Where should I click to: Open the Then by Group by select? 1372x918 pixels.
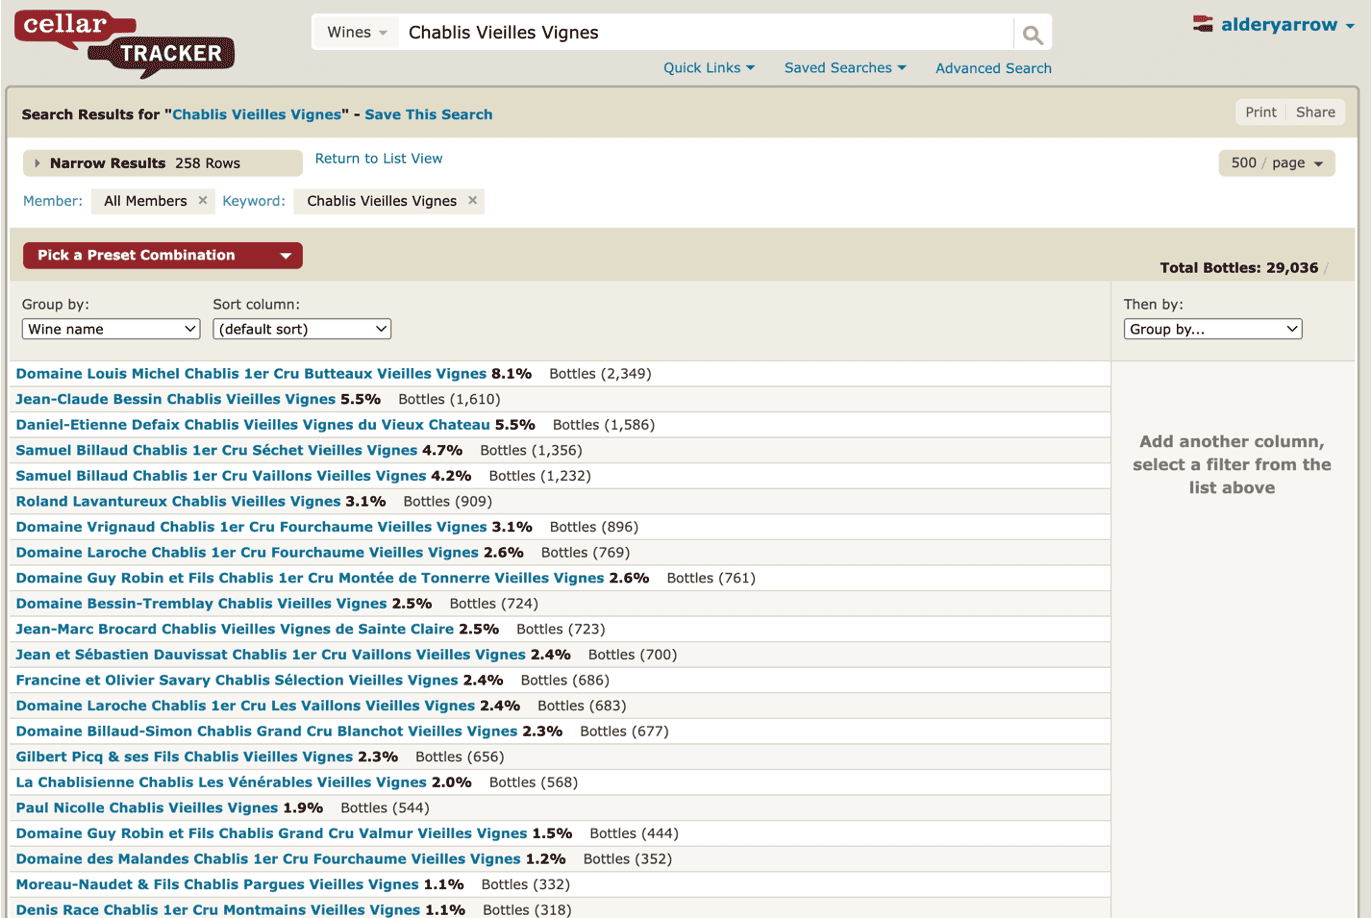[x=1213, y=329]
